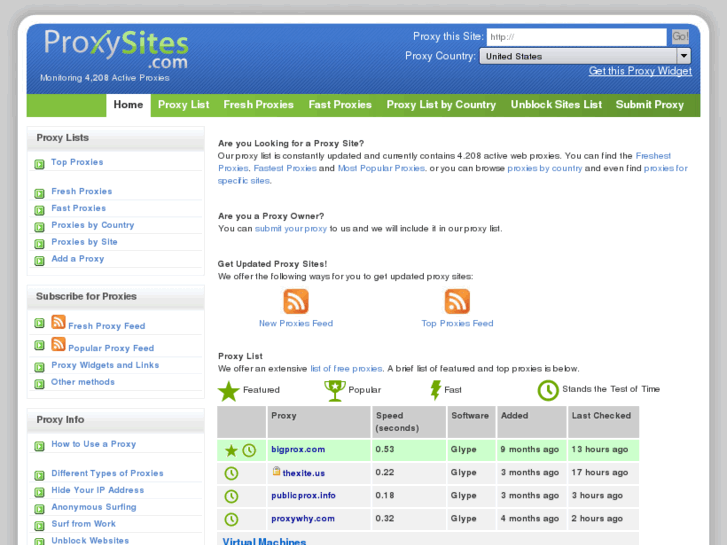Click the clock icon in publicprox.info row
727x545 pixels.
point(231,496)
